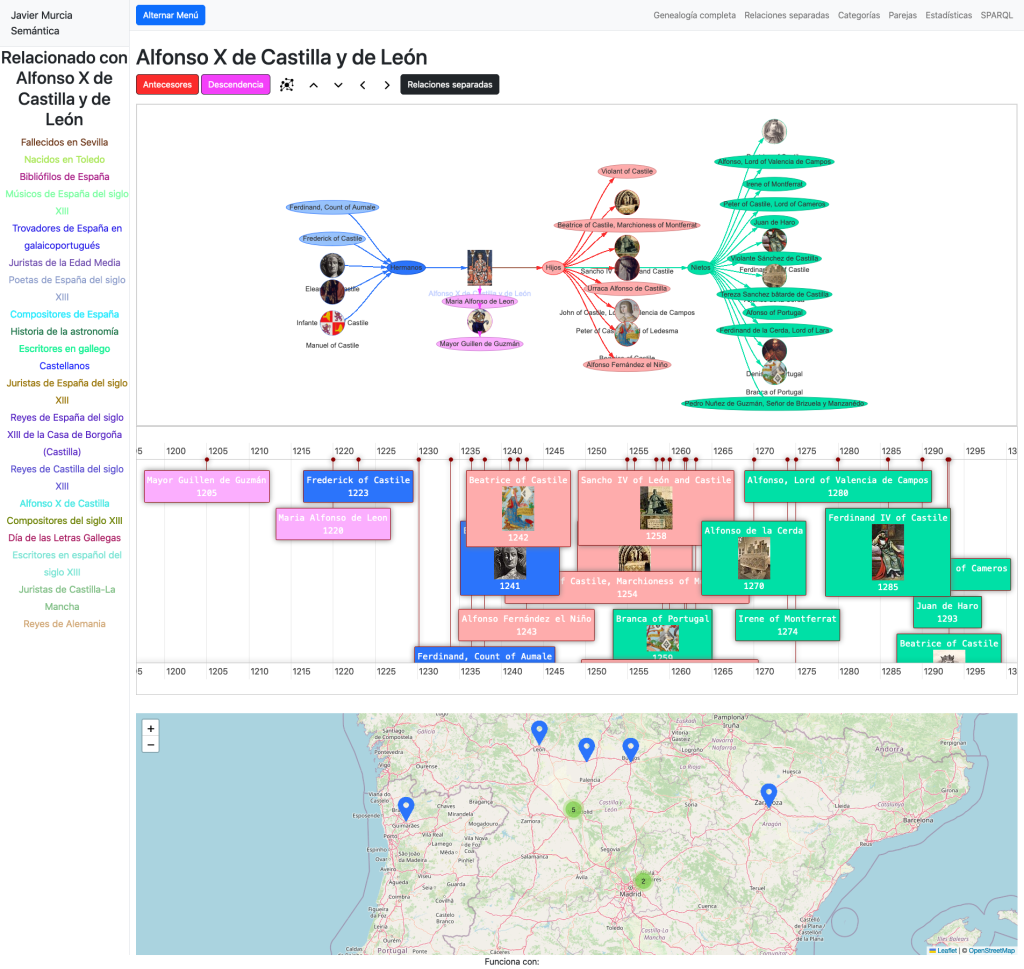The image size is (1024, 969).
Task: Expand the green cluster marker labeled 5
Action: click(x=573, y=809)
